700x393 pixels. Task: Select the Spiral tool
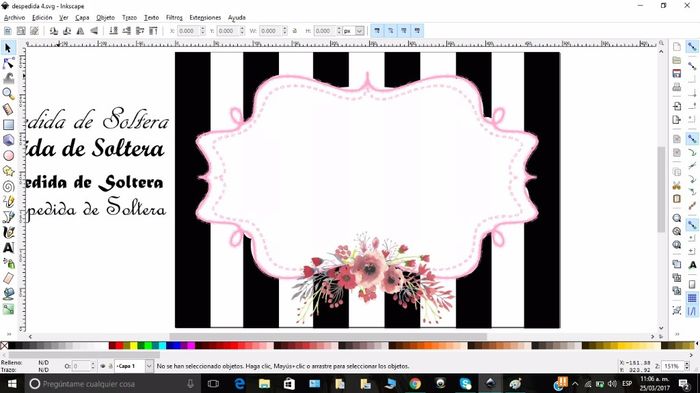point(8,186)
